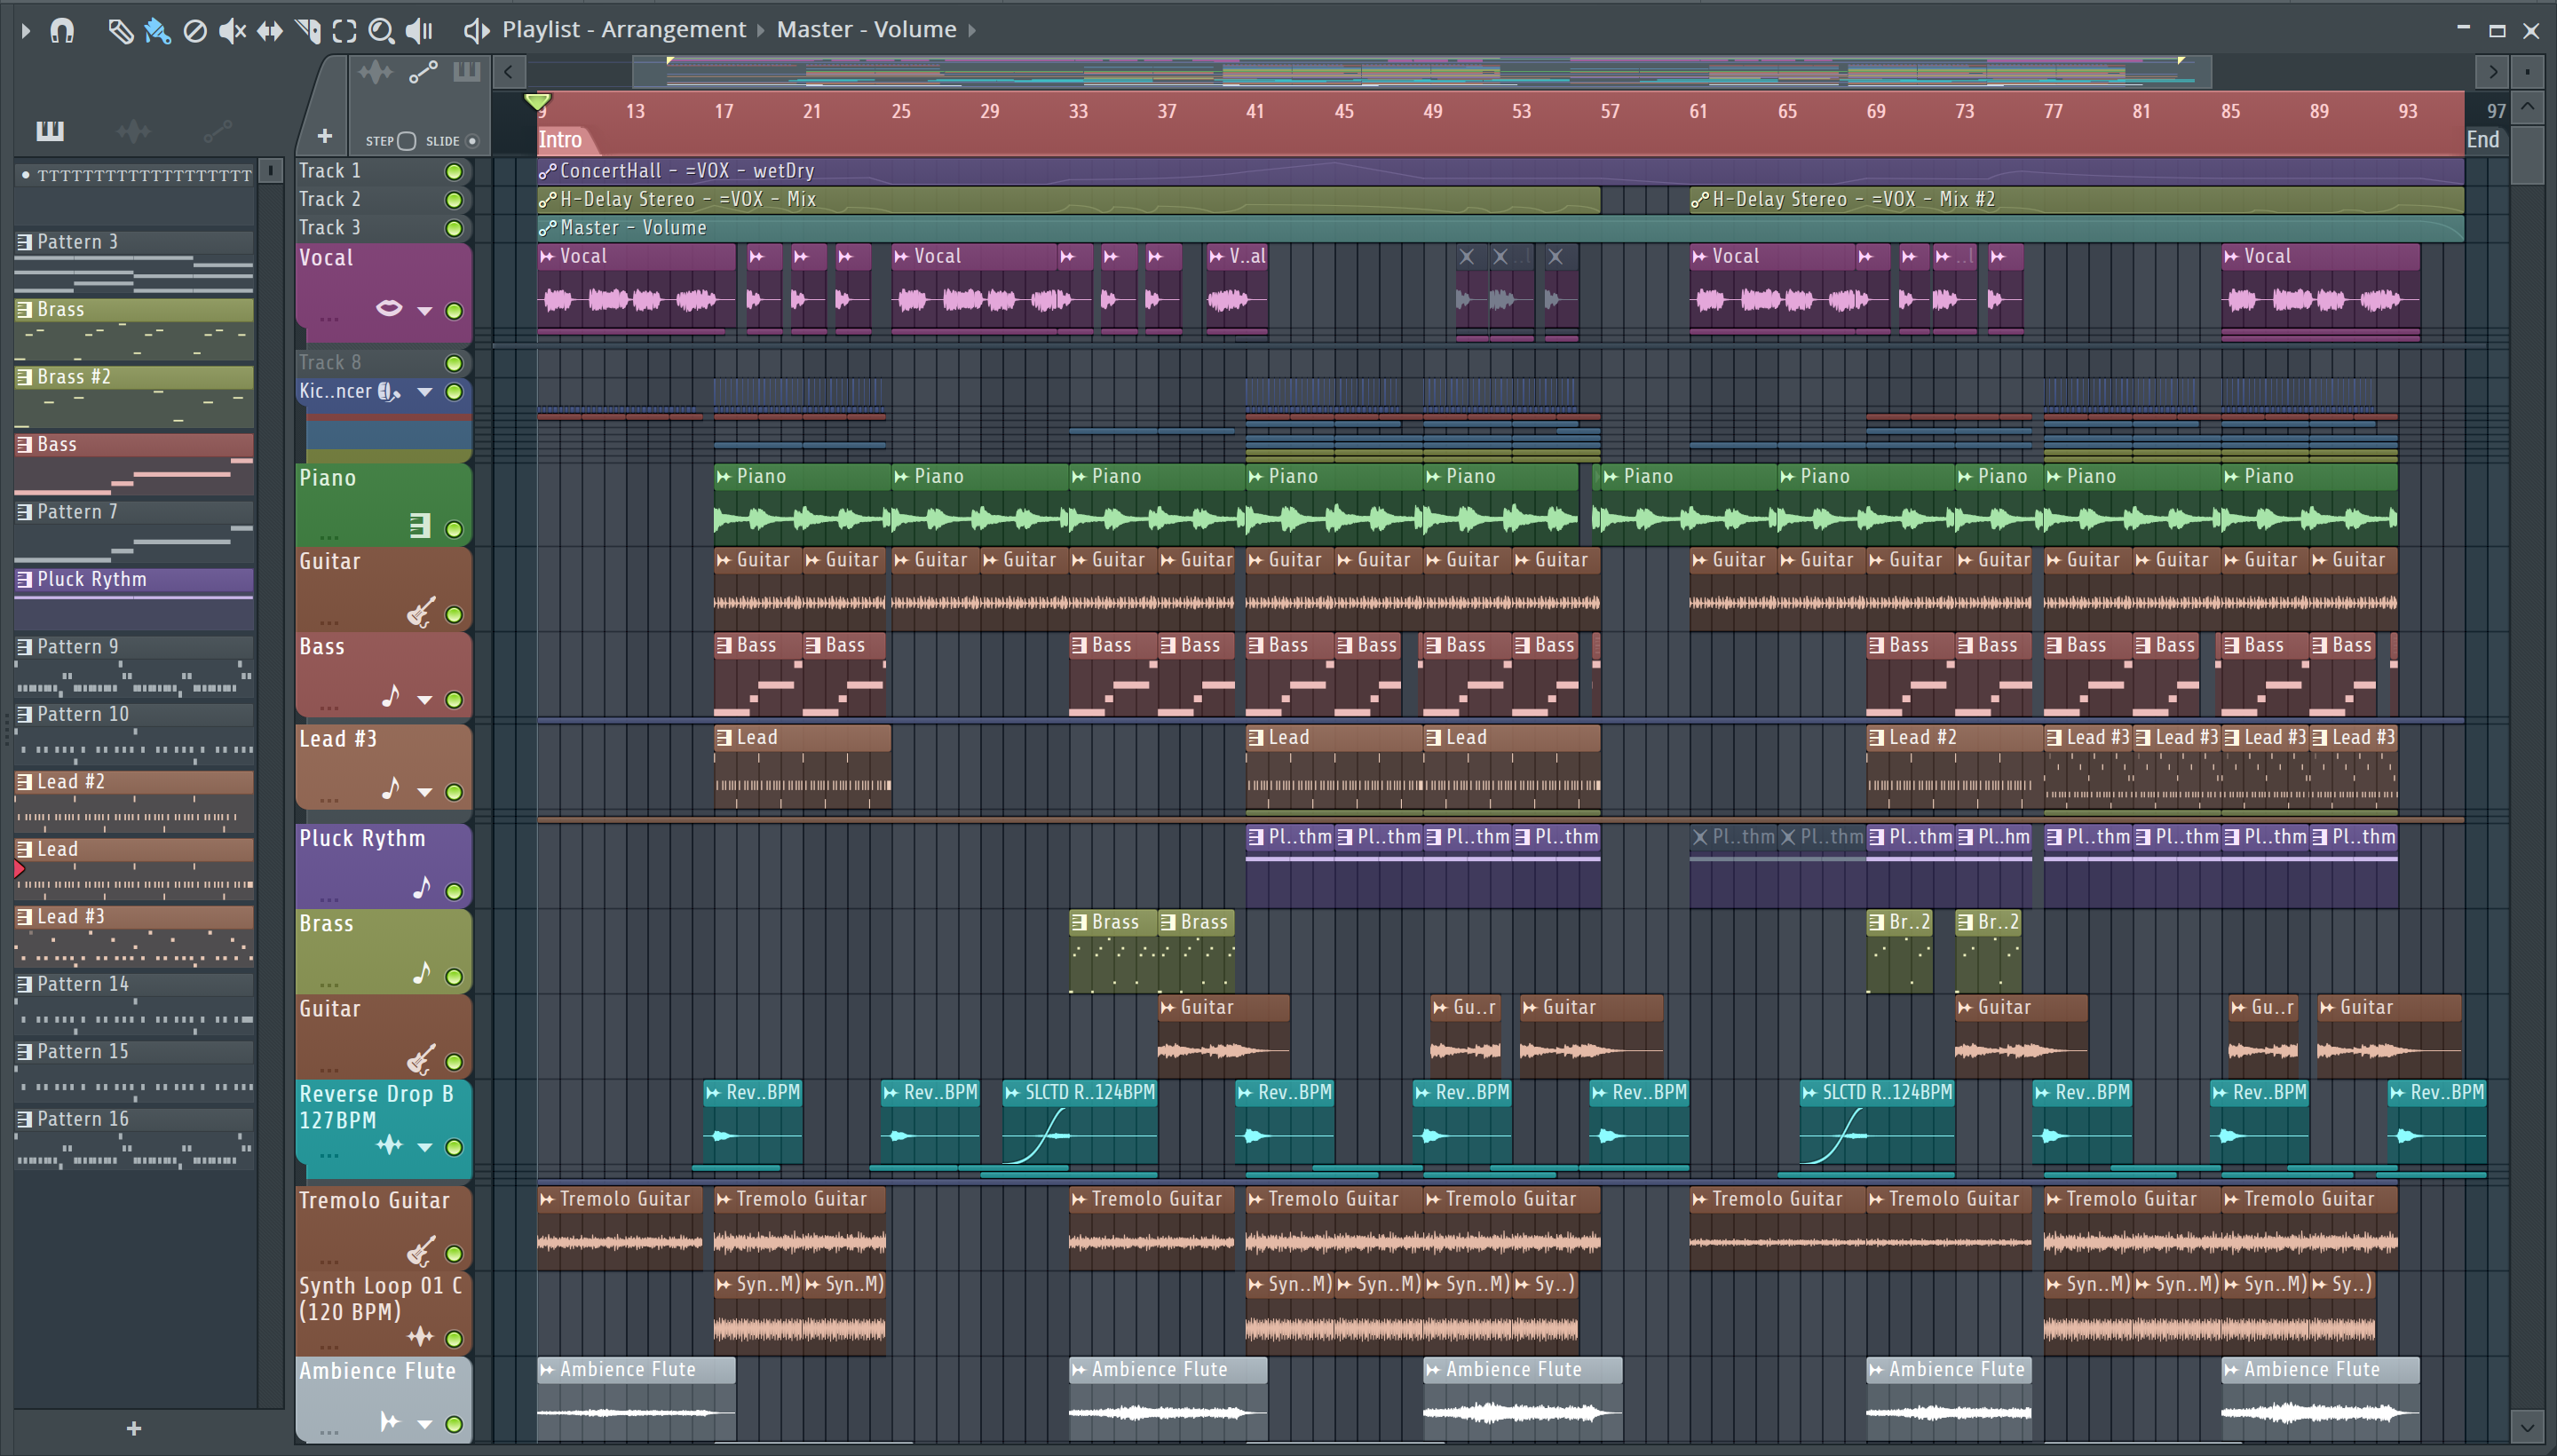The width and height of the screenshot is (2557, 1456).
Task: Select the Master - Volume automation clip
Action: point(1500,228)
